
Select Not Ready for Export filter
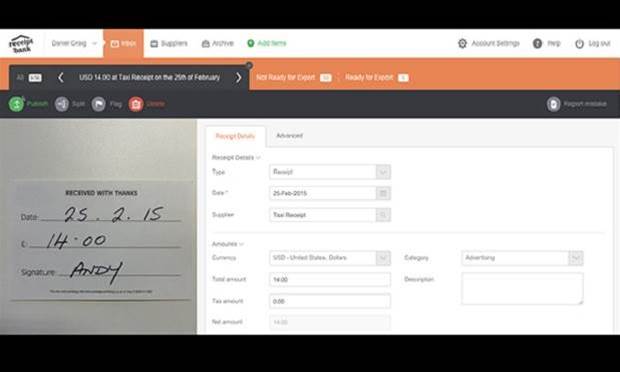[293, 77]
